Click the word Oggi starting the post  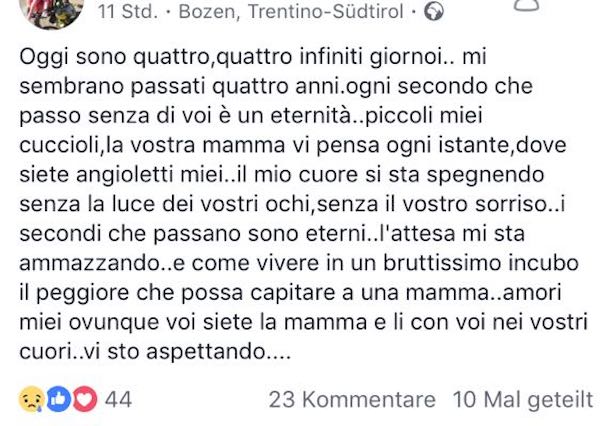pyautogui.click(x=44, y=57)
